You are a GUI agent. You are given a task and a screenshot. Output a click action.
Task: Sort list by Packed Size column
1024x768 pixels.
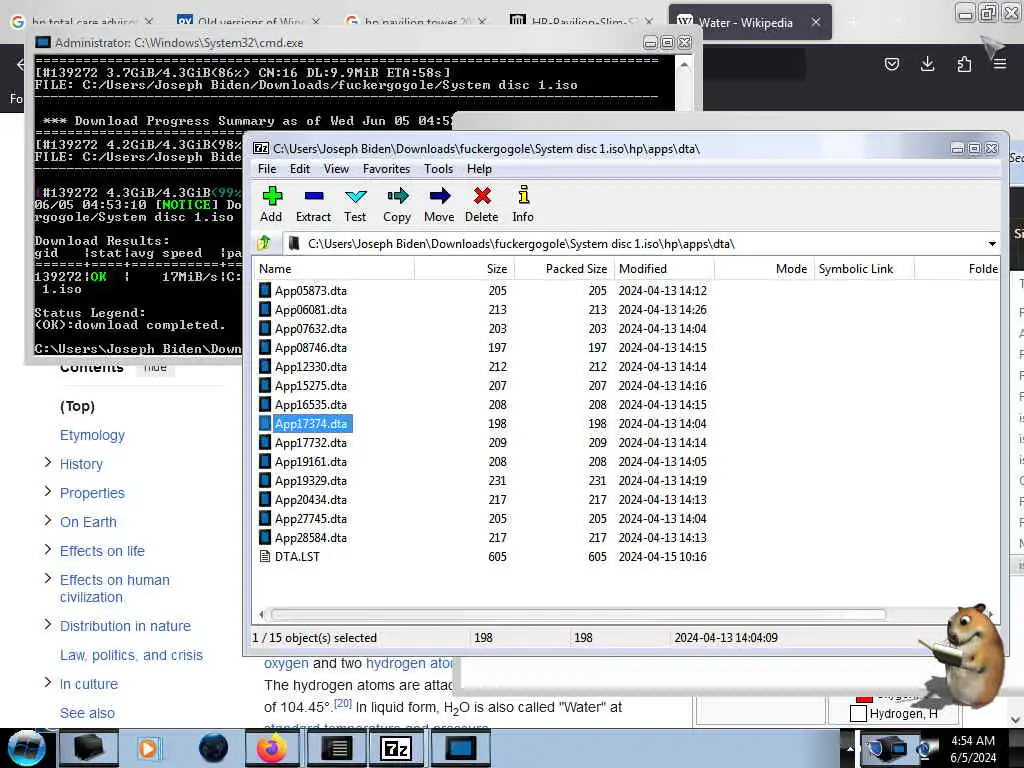pyautogui.click(x=564, y=269)
